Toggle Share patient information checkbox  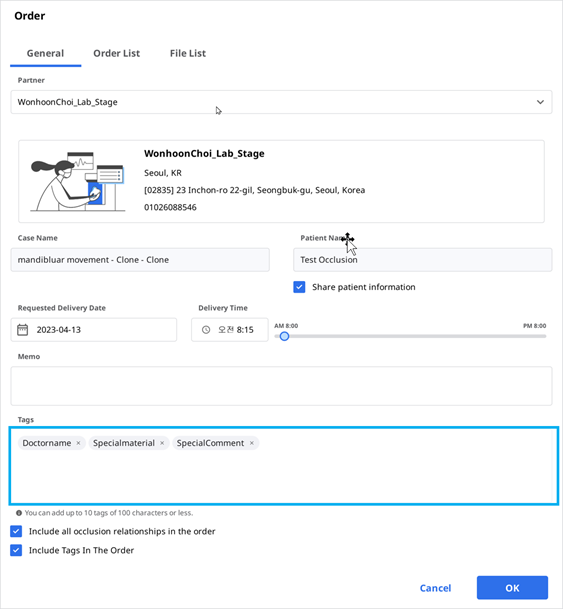click(299, 287)
